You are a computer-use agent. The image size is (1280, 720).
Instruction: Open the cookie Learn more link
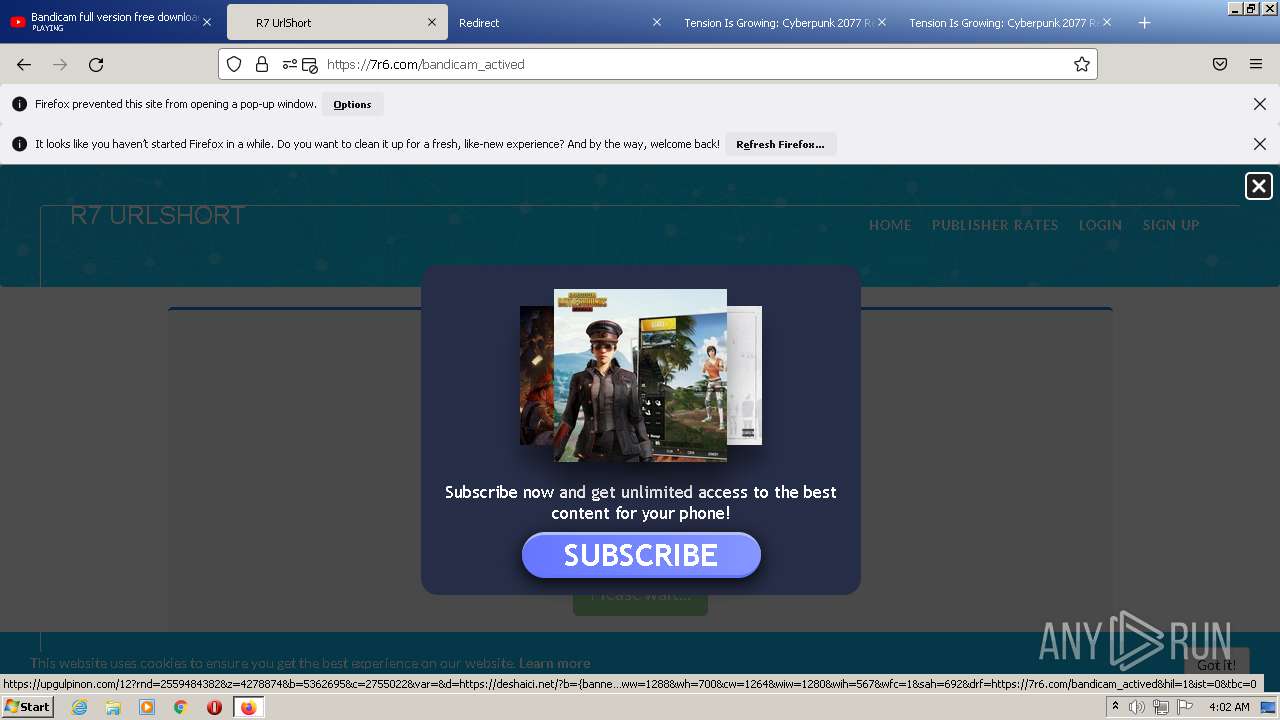point(554,663)
